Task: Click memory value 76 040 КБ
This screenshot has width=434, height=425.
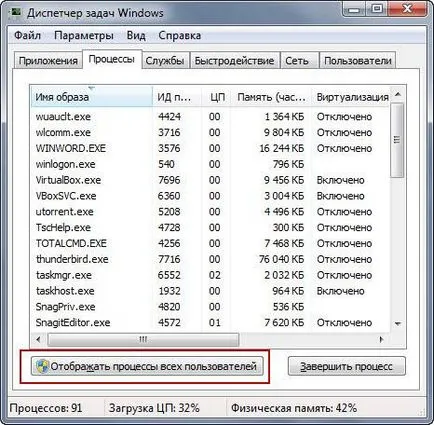Action: 282,259
